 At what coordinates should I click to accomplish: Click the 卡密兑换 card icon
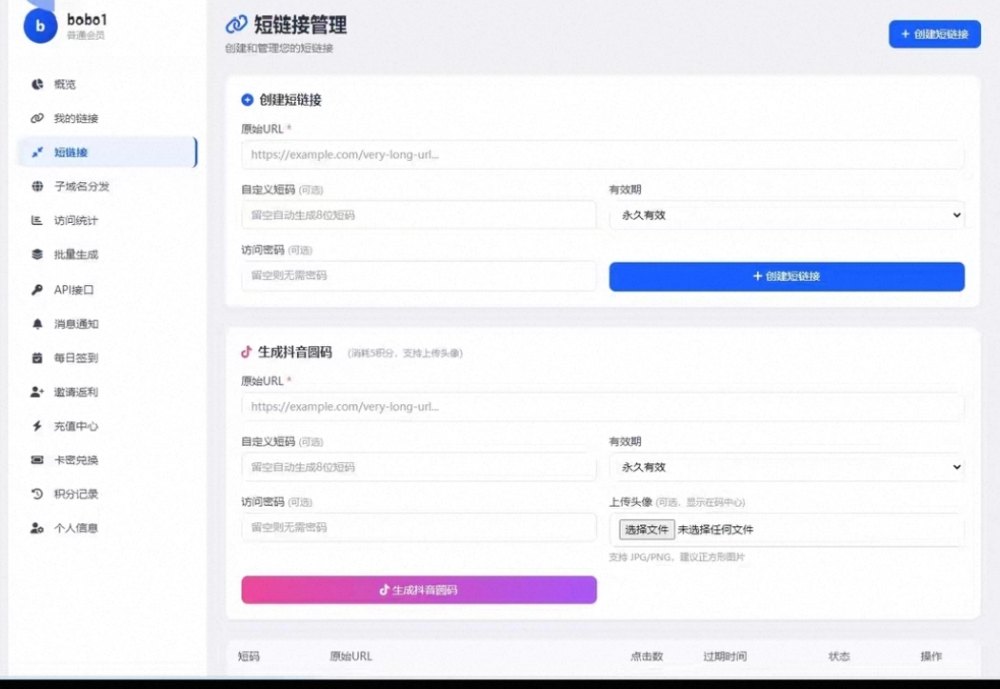37,459
